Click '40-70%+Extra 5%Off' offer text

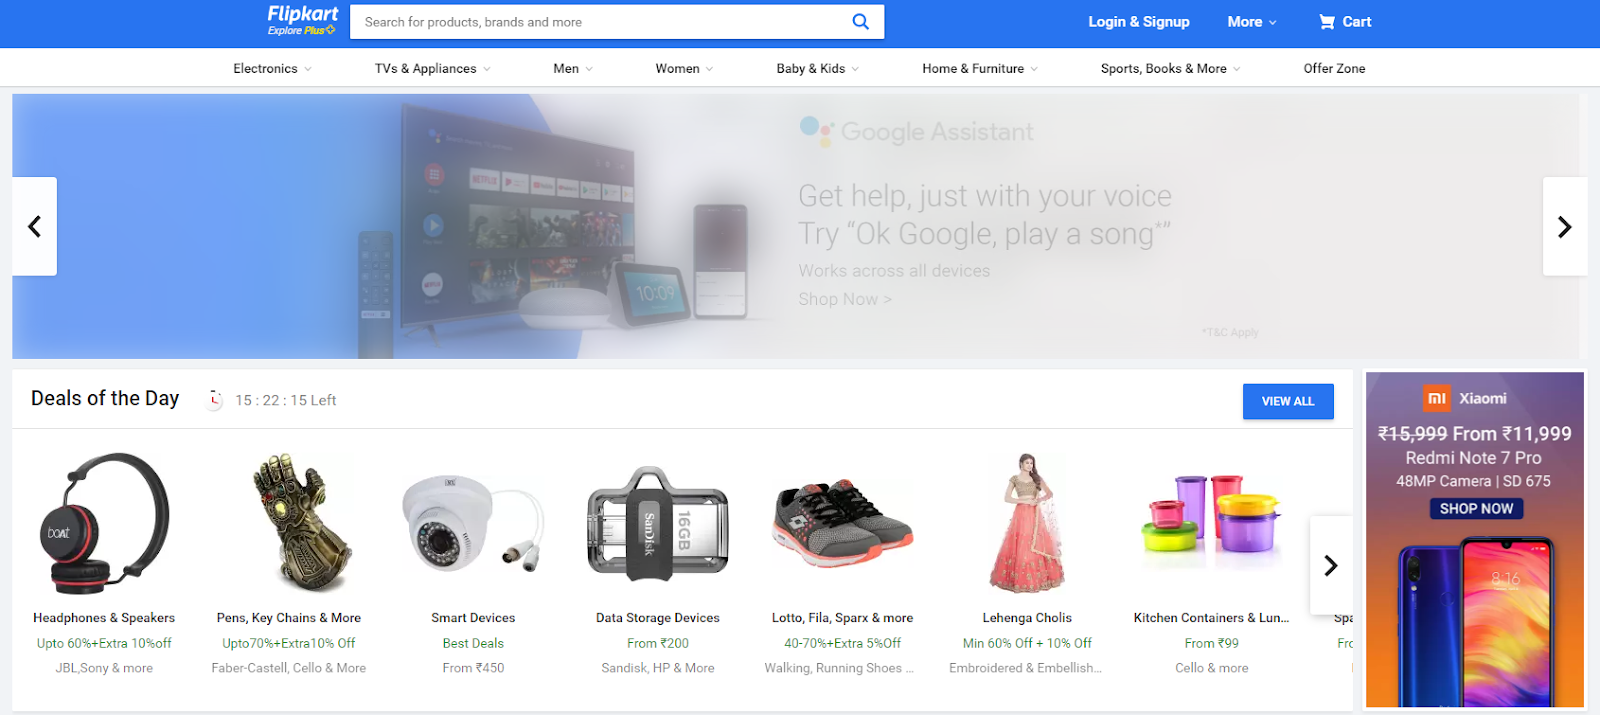pos(842,643)
